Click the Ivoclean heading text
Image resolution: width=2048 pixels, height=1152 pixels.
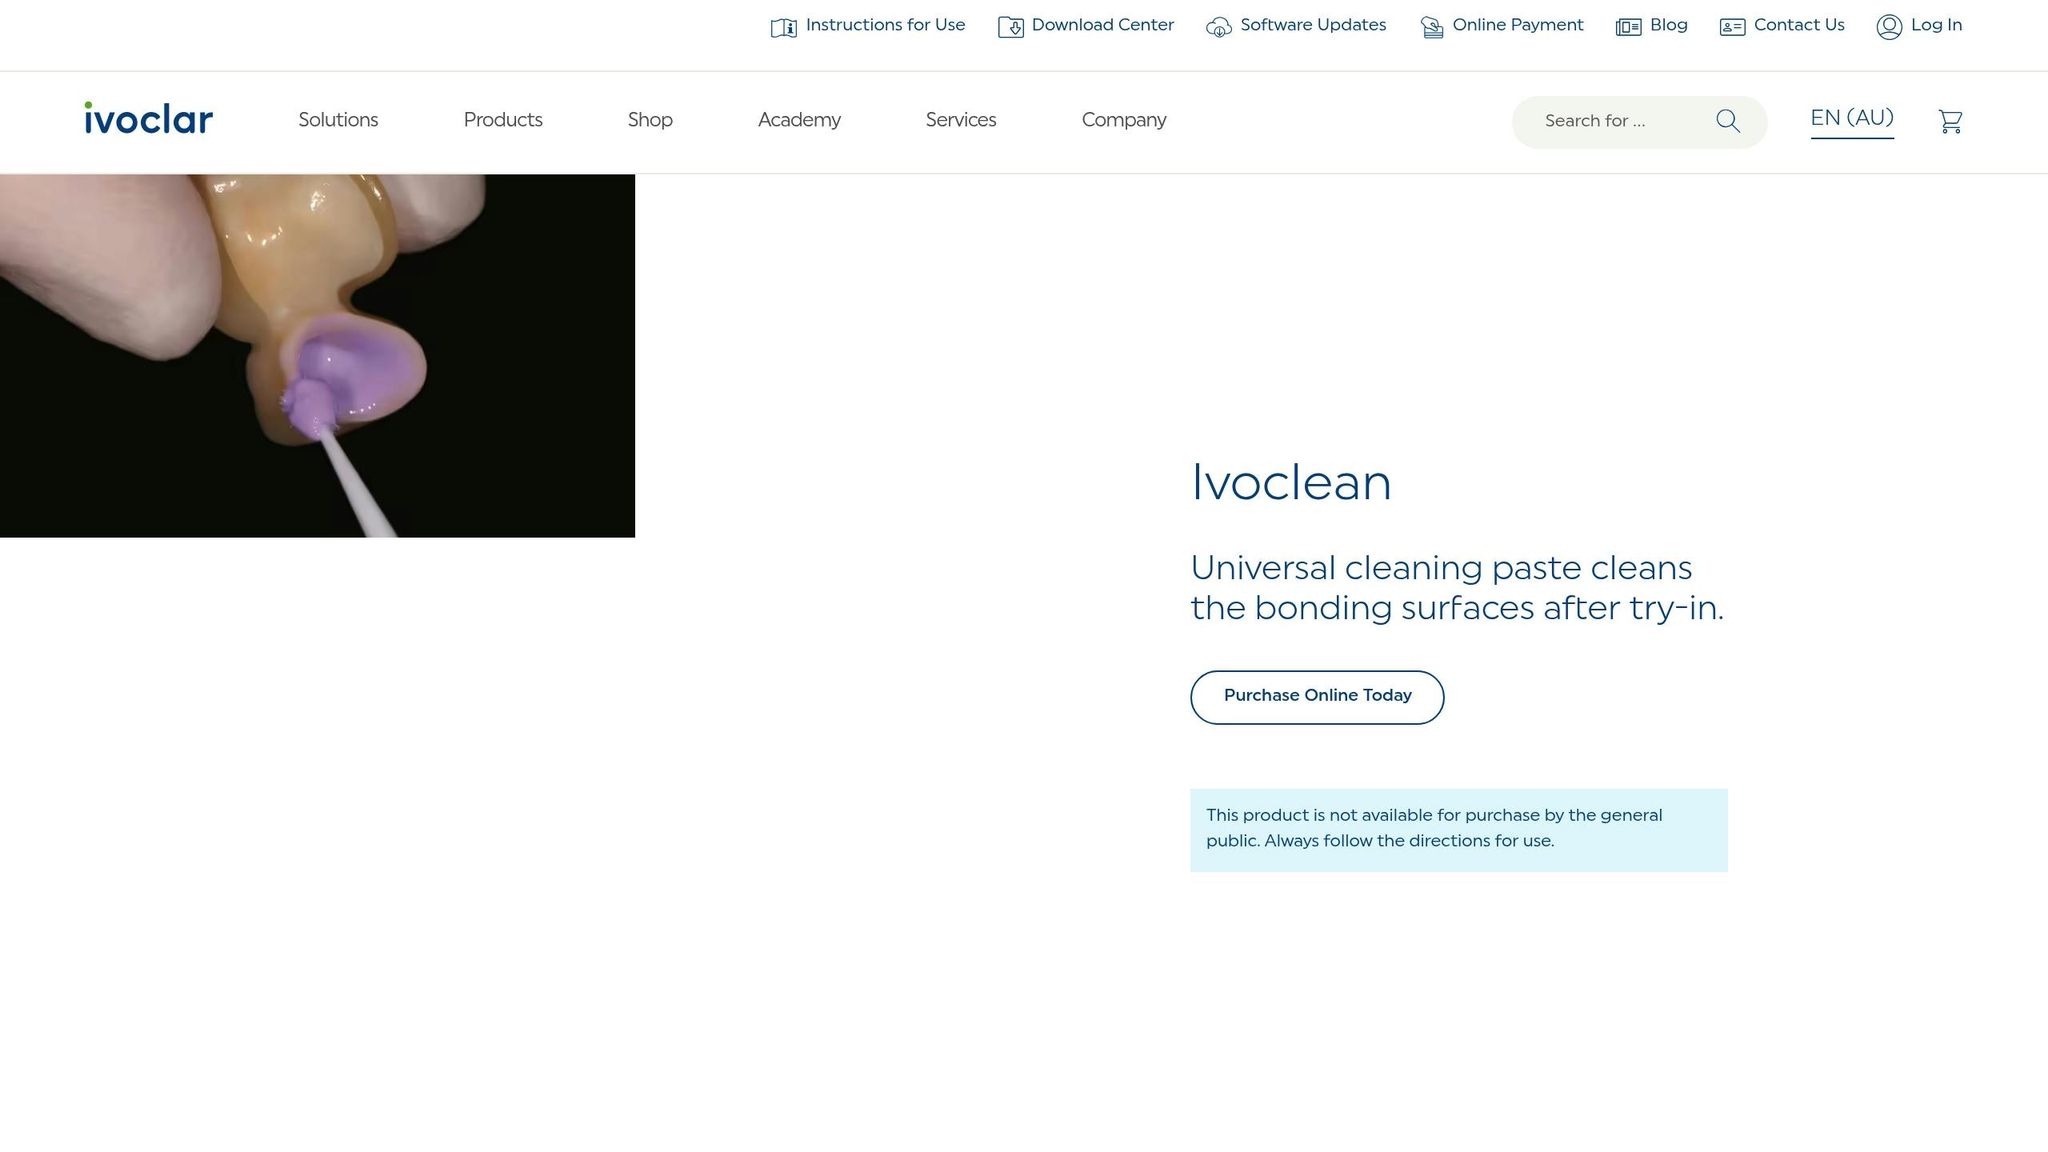(x=1290, y=483)
